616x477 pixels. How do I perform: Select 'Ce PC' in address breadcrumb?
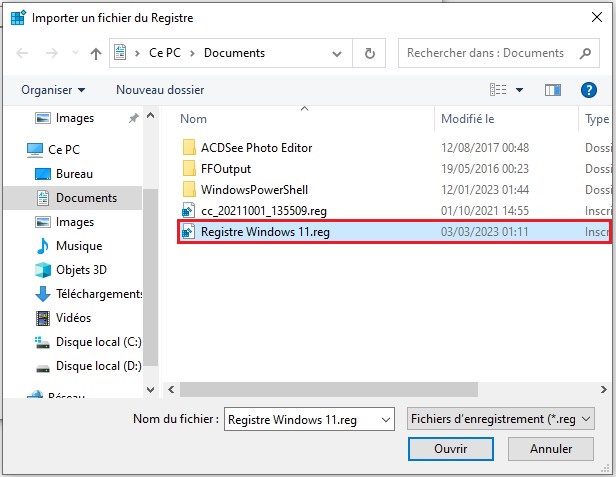[x=165, y=53]
